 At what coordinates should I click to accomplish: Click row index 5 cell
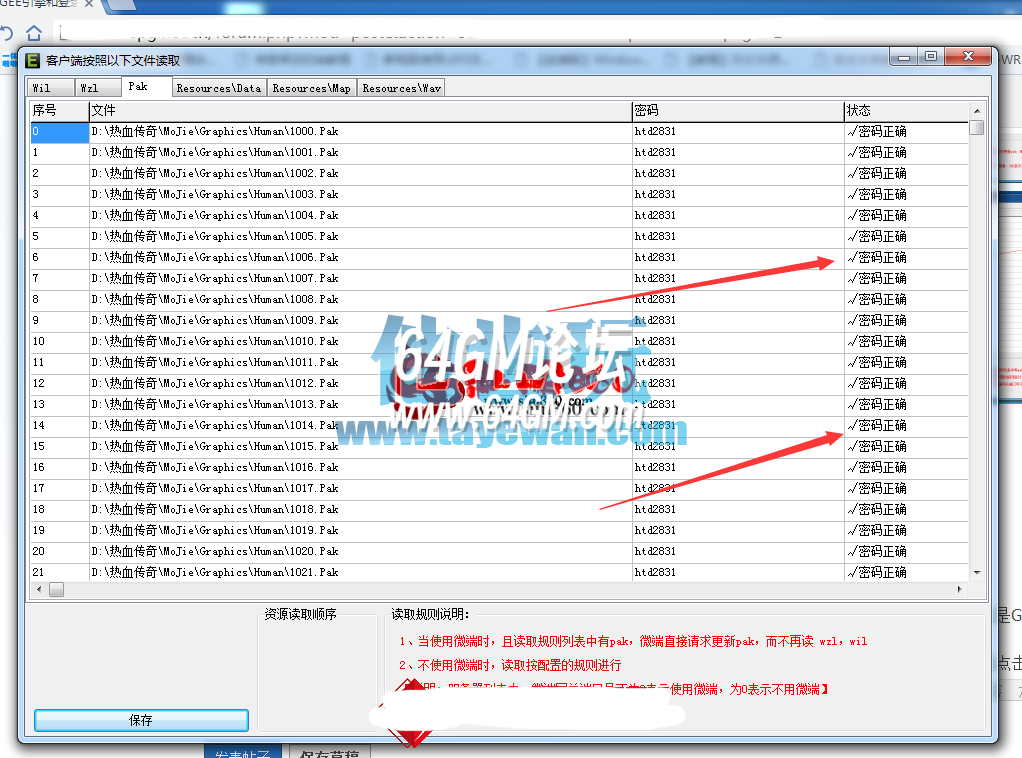59,236
